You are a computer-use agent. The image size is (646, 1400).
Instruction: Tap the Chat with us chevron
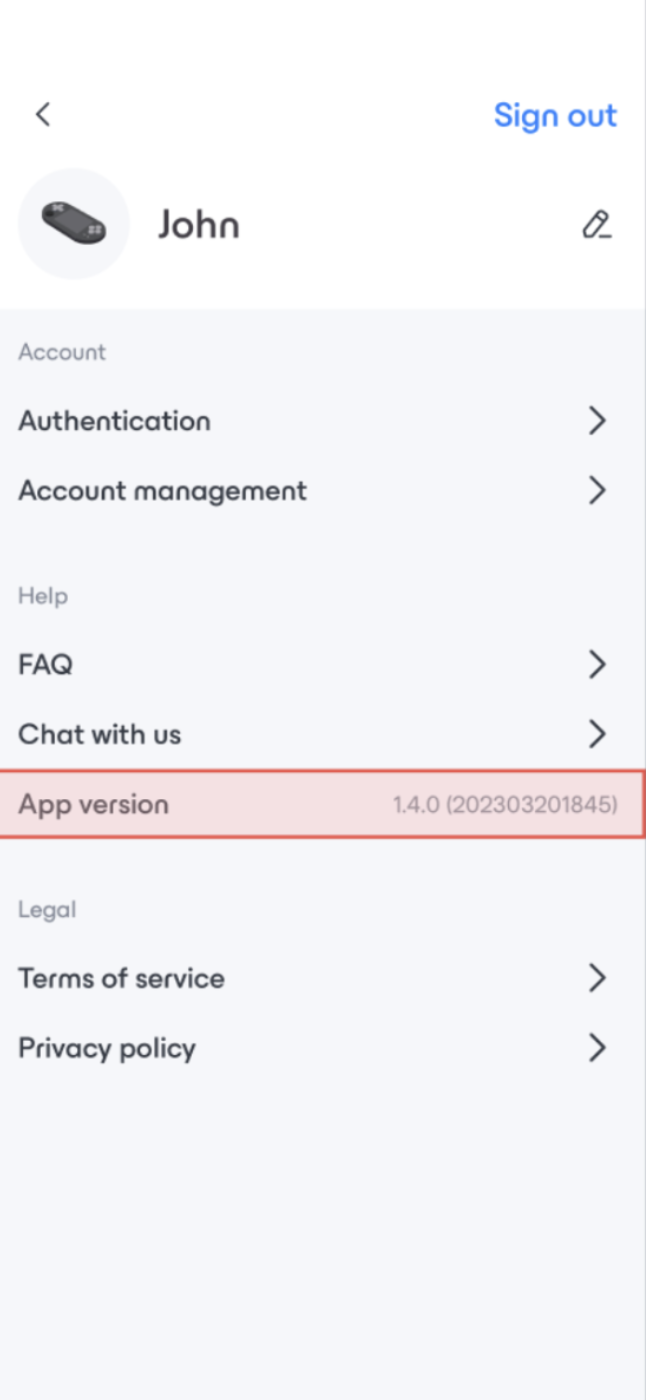pyautogui.click(x=597, y=734)
